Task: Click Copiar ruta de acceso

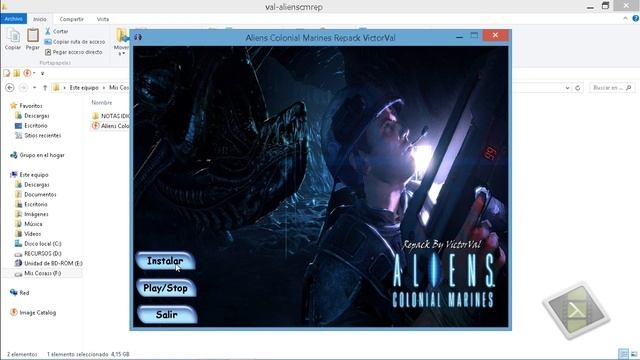Action: pyautogui.click(x=75, y=42)
